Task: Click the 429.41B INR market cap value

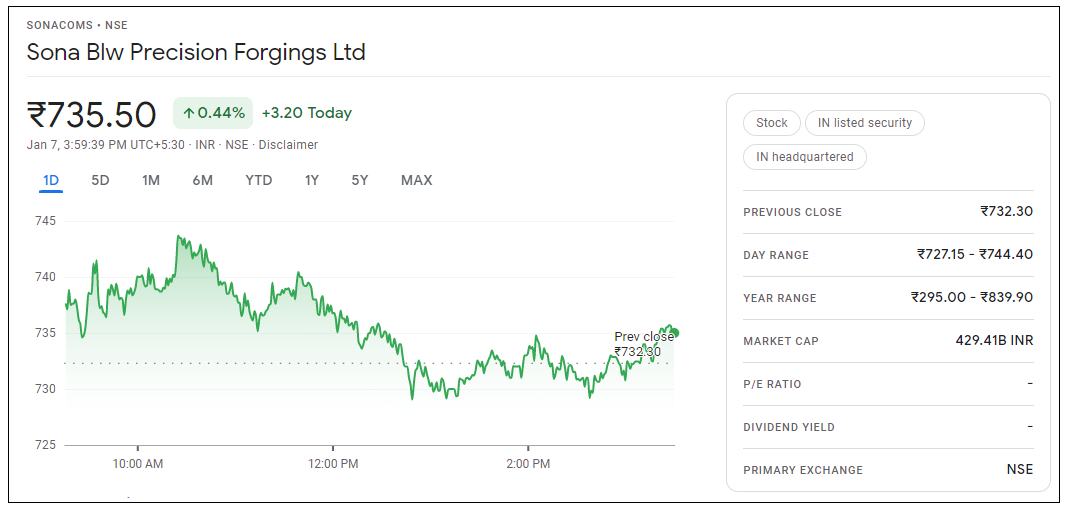Action: (x=994, y=340)
